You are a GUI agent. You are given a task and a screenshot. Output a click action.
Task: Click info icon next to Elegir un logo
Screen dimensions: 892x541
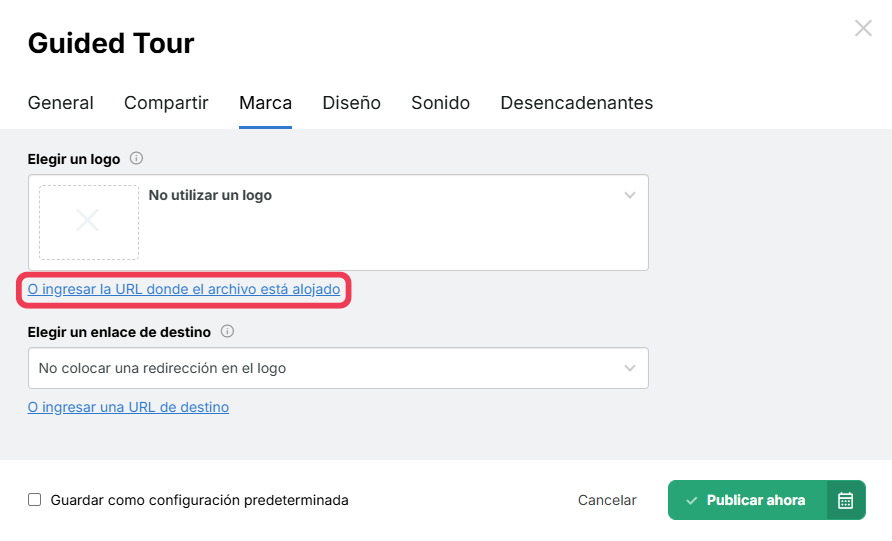[137, 158]
